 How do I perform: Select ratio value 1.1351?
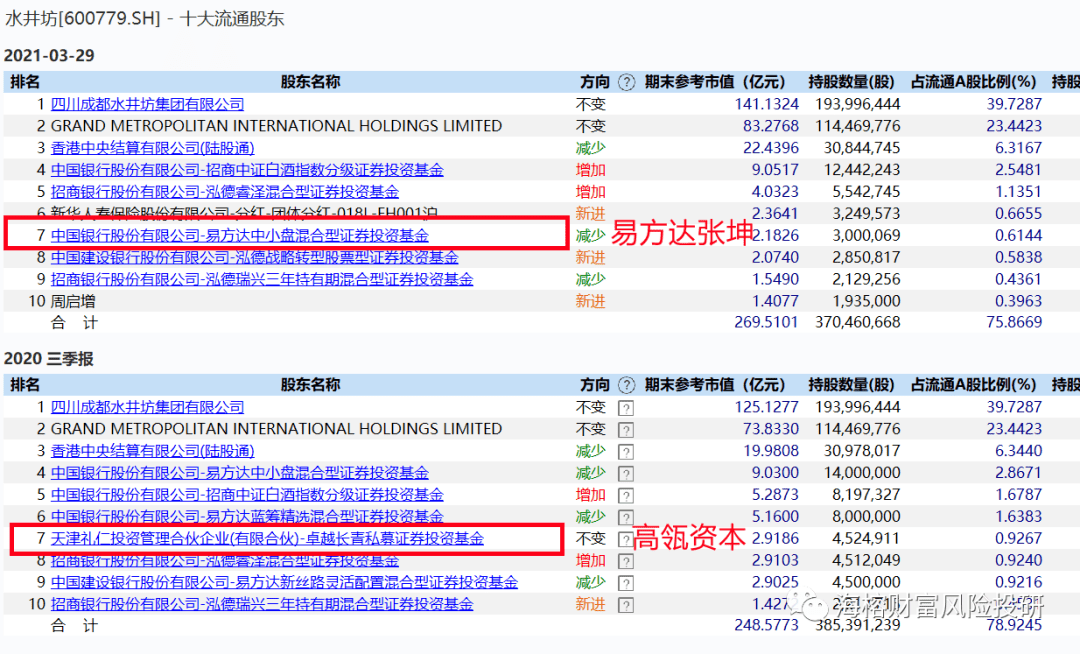click(1018, 192)
